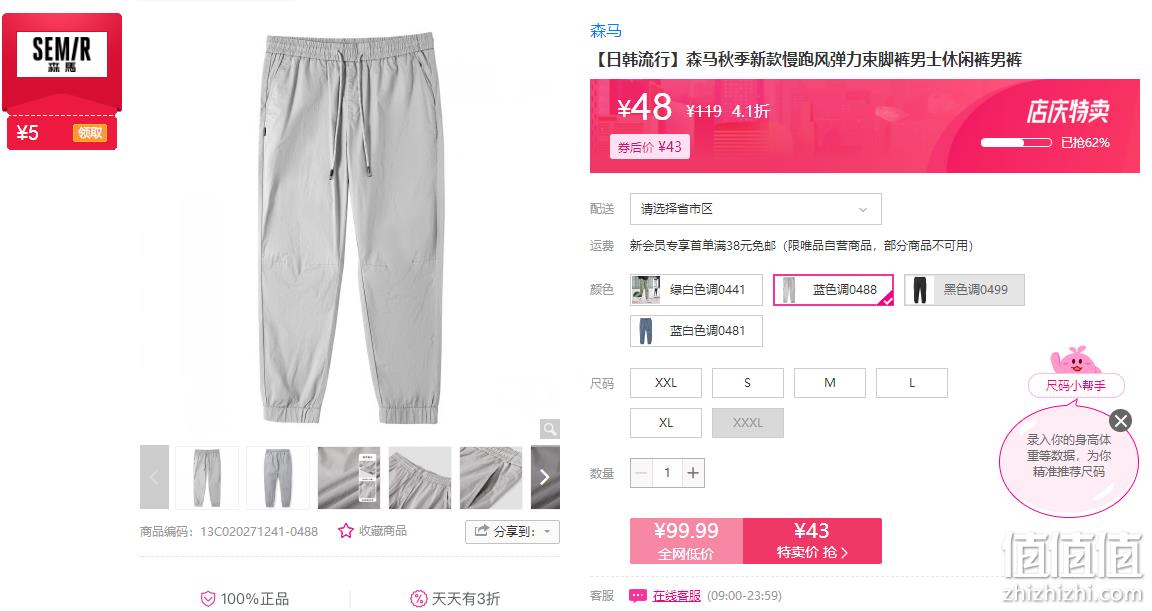Choose size M option
1152x611 pixels.
(x=829, y=383)
